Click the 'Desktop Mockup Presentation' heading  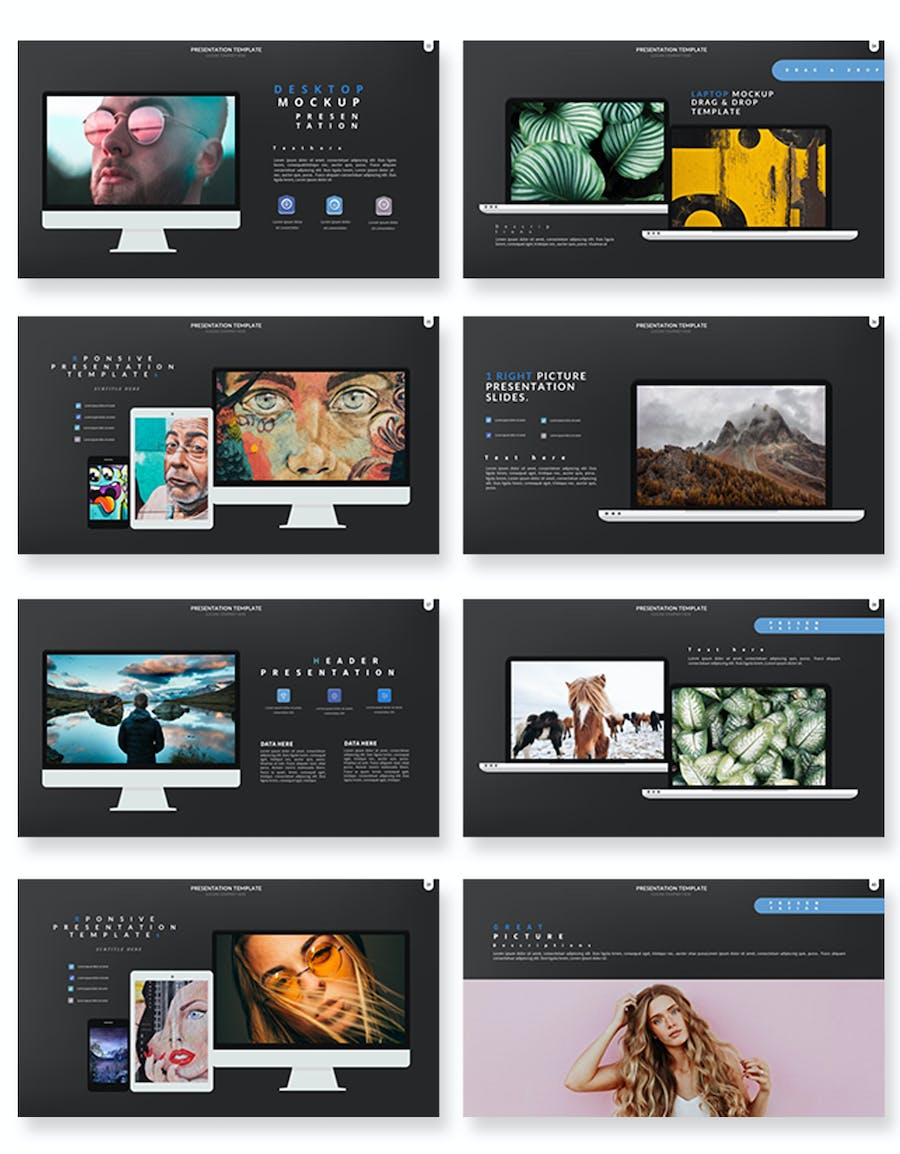(x=319, y=107)
